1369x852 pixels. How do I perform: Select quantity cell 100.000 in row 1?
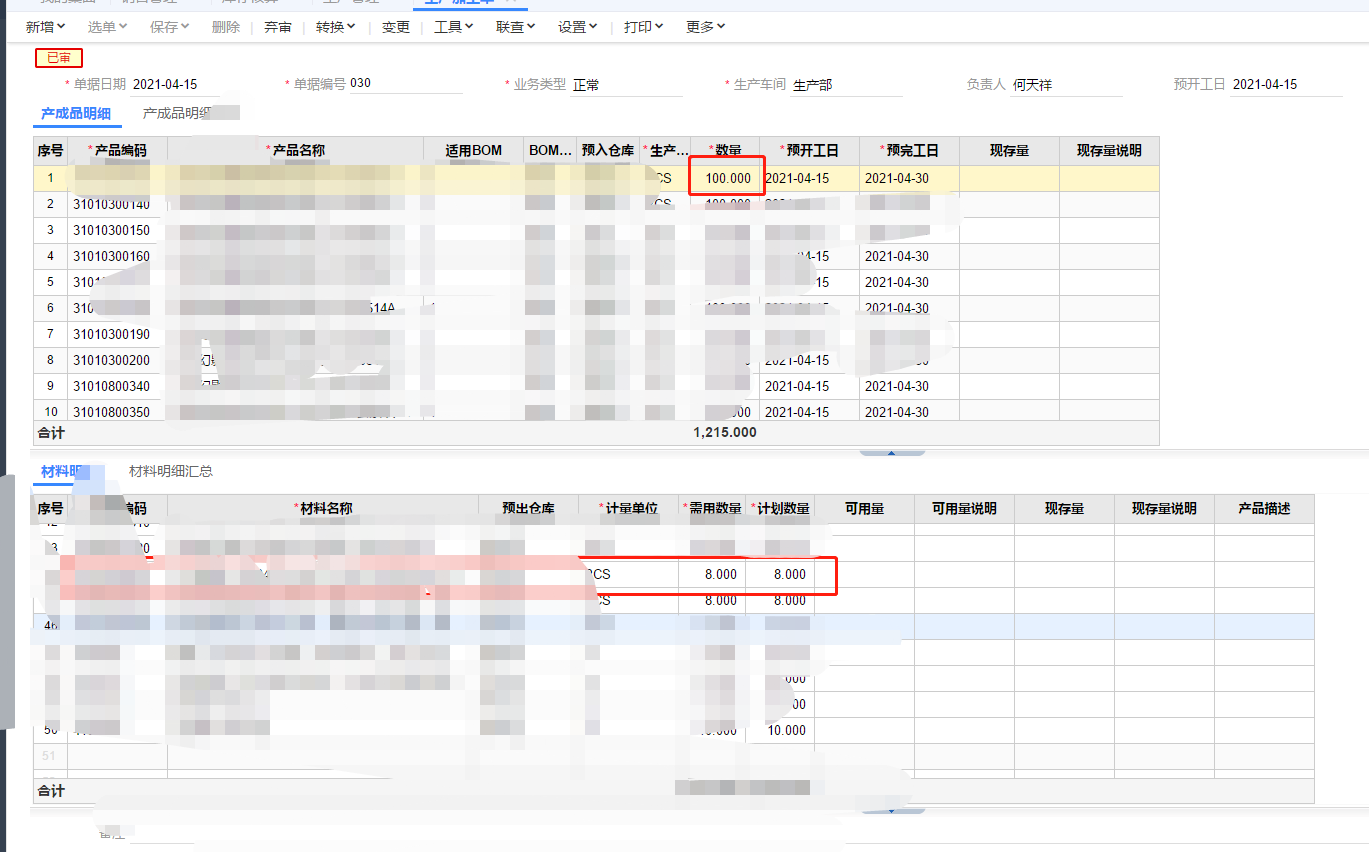point(726,178)
